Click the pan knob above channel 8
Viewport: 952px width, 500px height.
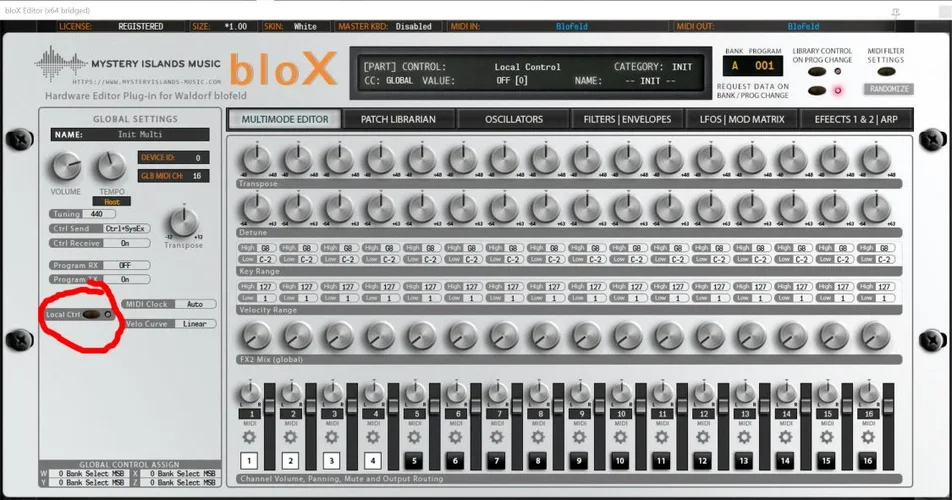[538, 393]
